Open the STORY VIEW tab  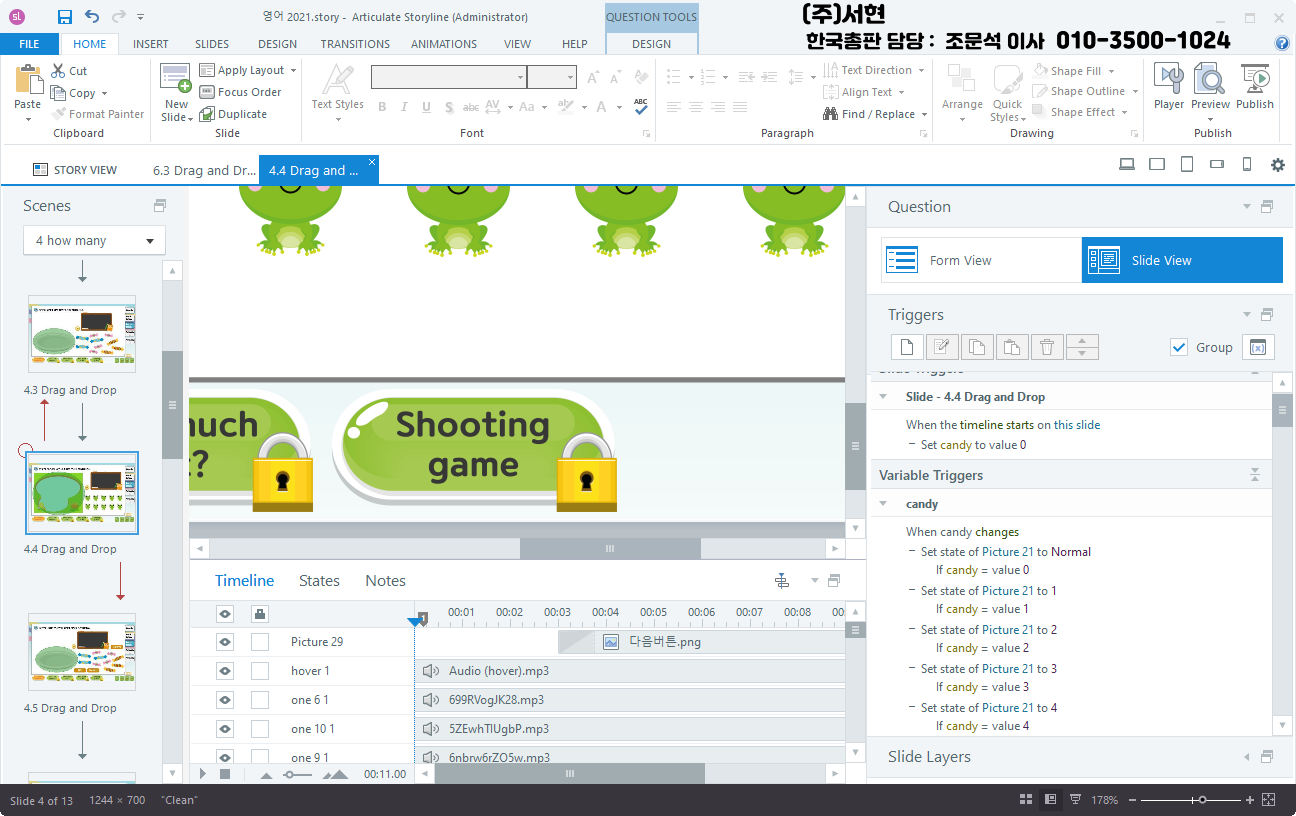point(75,170)
